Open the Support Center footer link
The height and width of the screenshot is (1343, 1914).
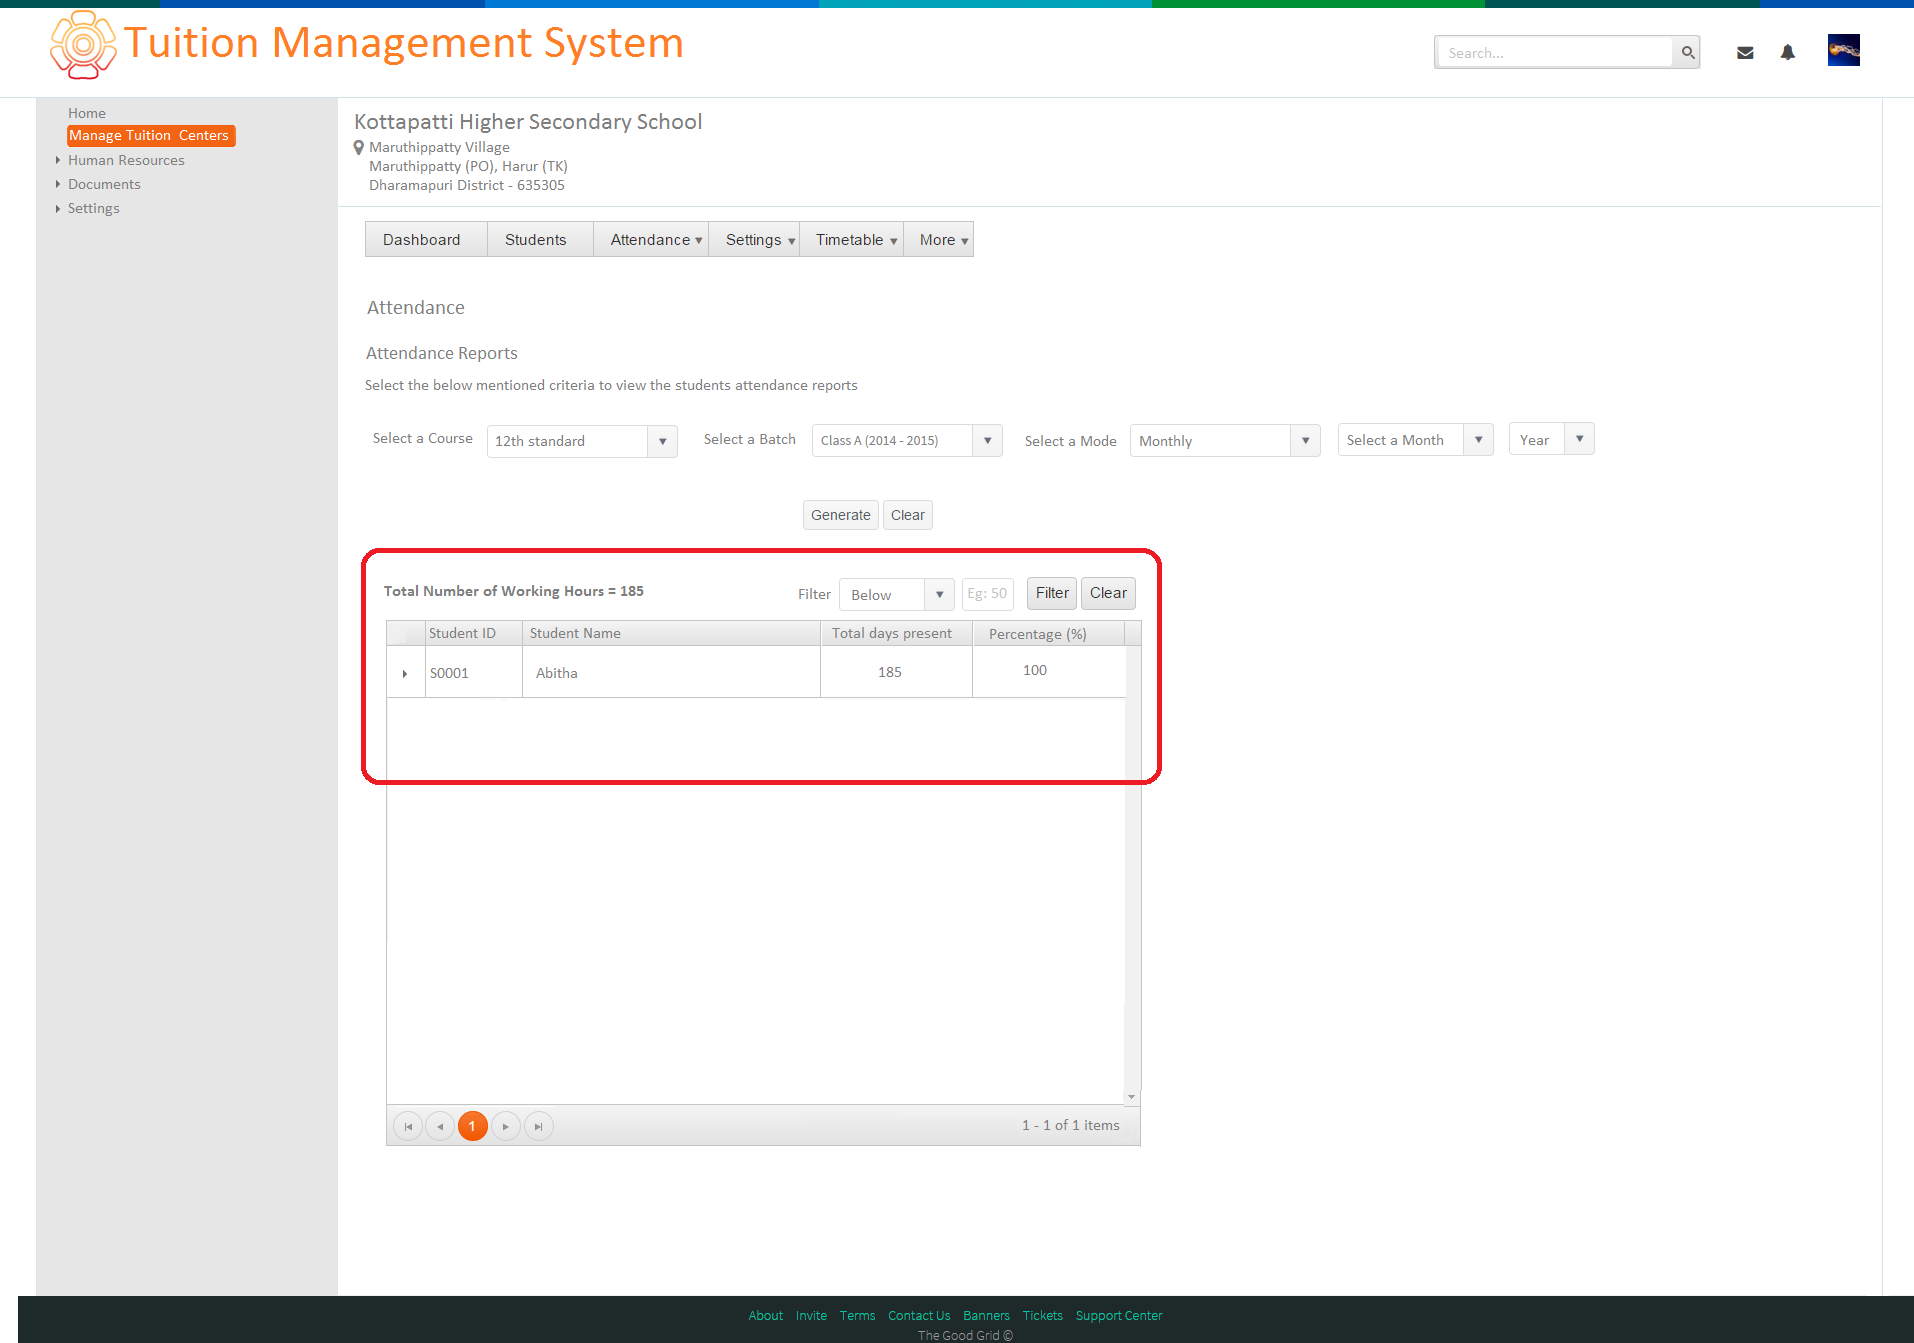tap(1119, 1316)
